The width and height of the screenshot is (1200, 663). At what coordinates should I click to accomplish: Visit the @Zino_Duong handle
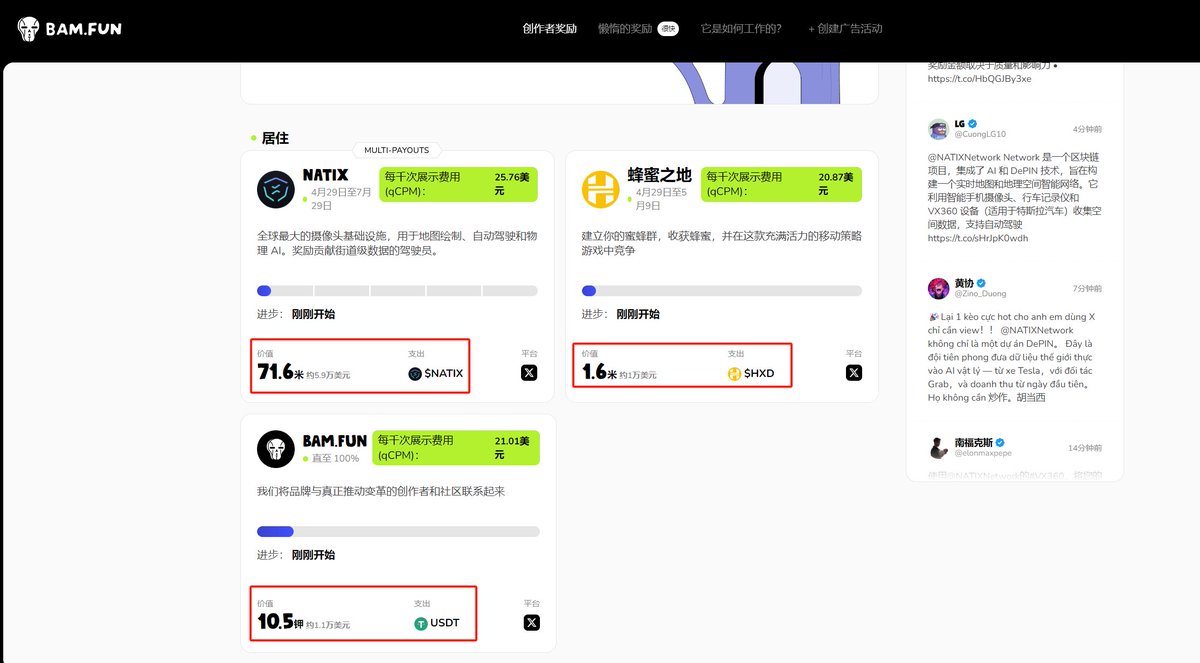tap(981, 294)
